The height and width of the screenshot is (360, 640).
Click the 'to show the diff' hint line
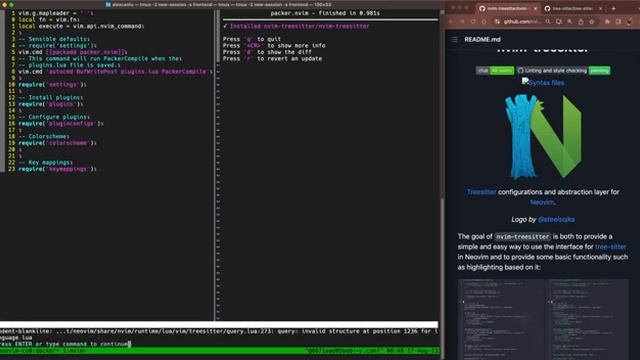pos(267,52)
